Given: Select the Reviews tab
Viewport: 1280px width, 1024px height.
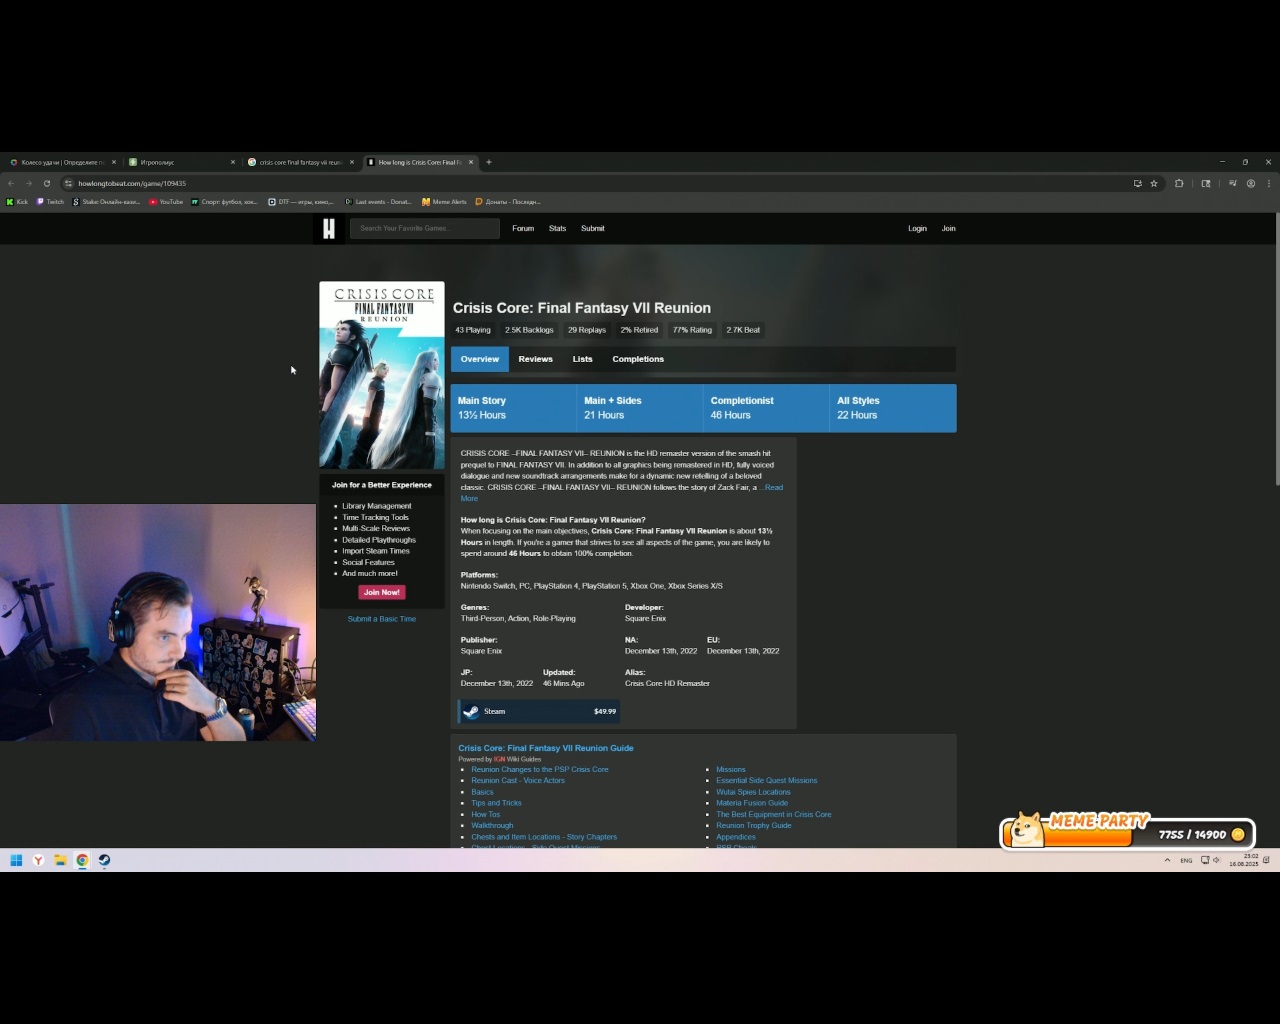Looking at the screenshot, I should click(x=536, y=359).
